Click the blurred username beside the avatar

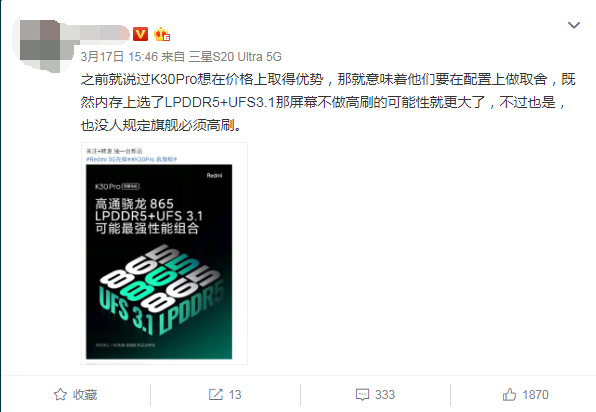point(97,33)
